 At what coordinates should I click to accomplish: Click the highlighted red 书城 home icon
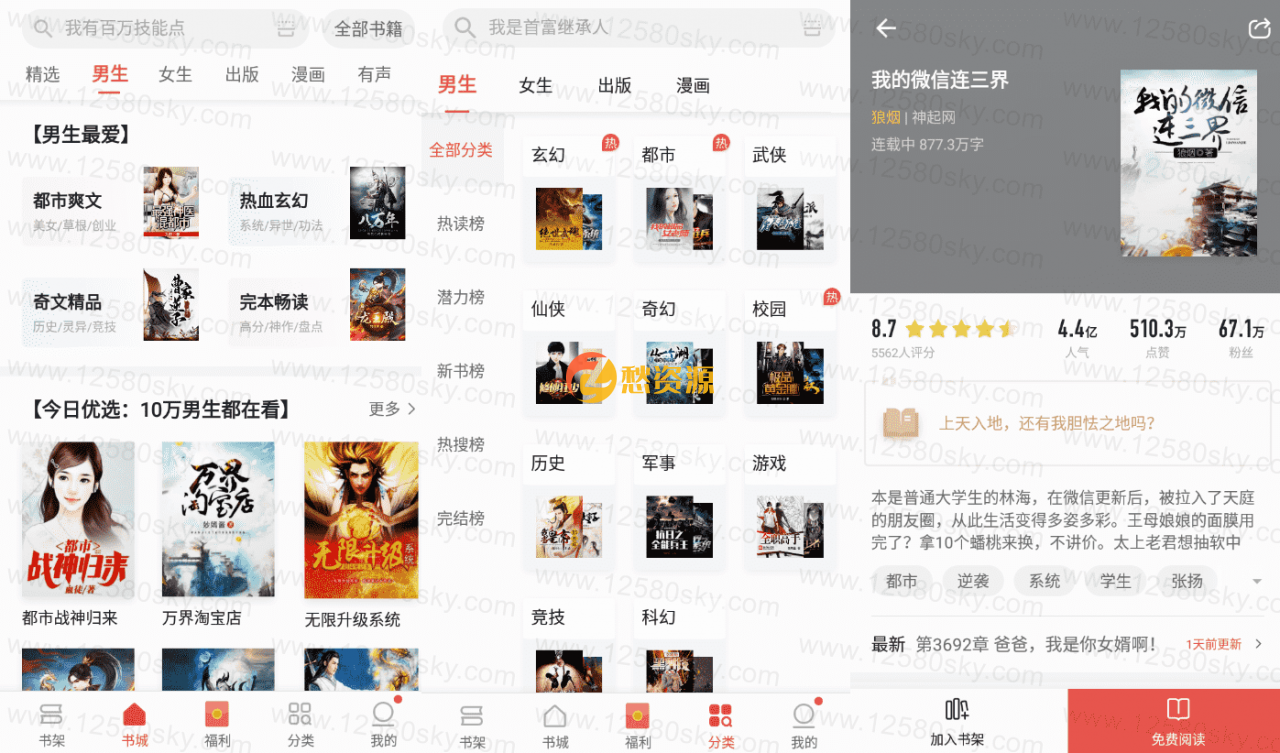click(134, 714)
